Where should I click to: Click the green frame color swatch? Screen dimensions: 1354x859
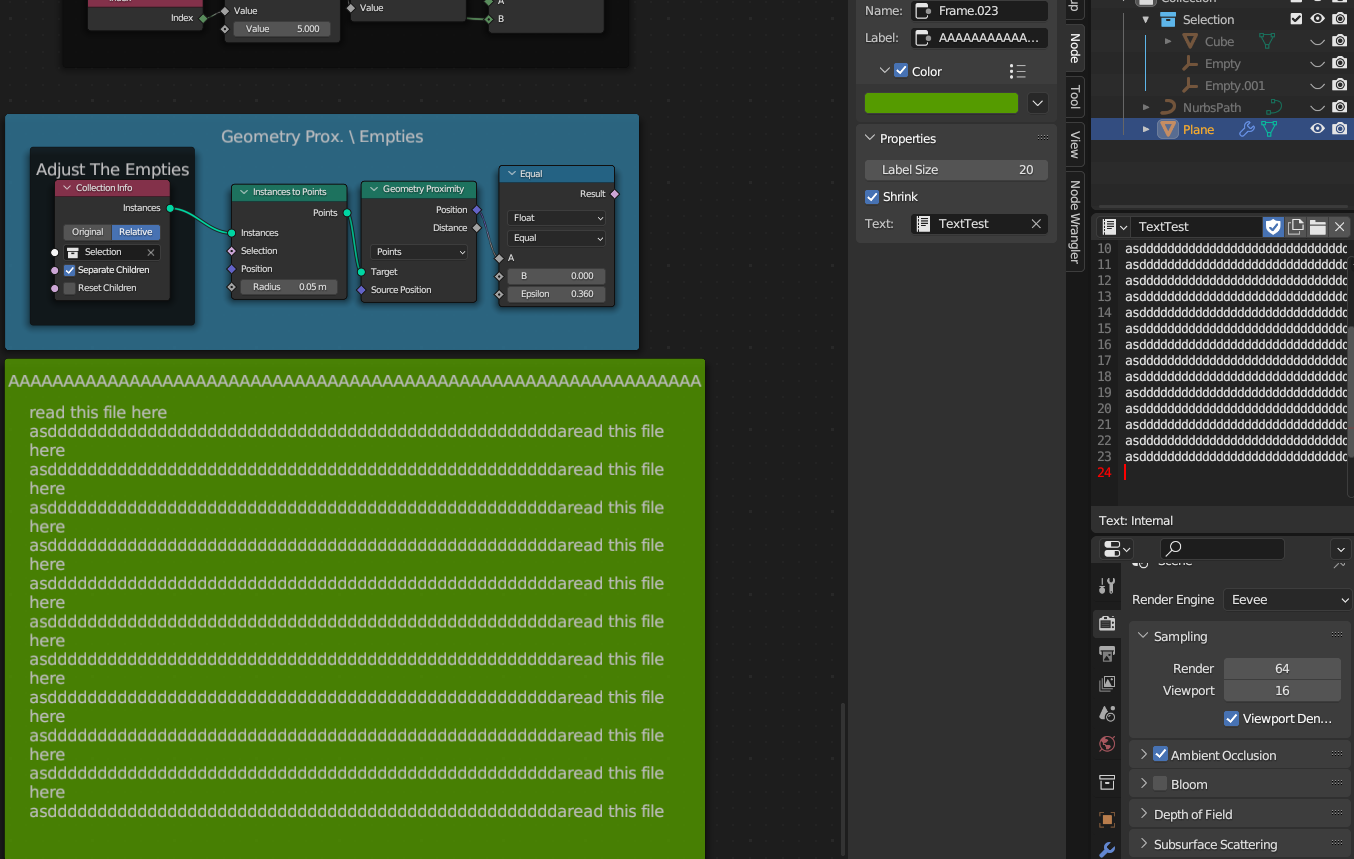tap(941, 103)
